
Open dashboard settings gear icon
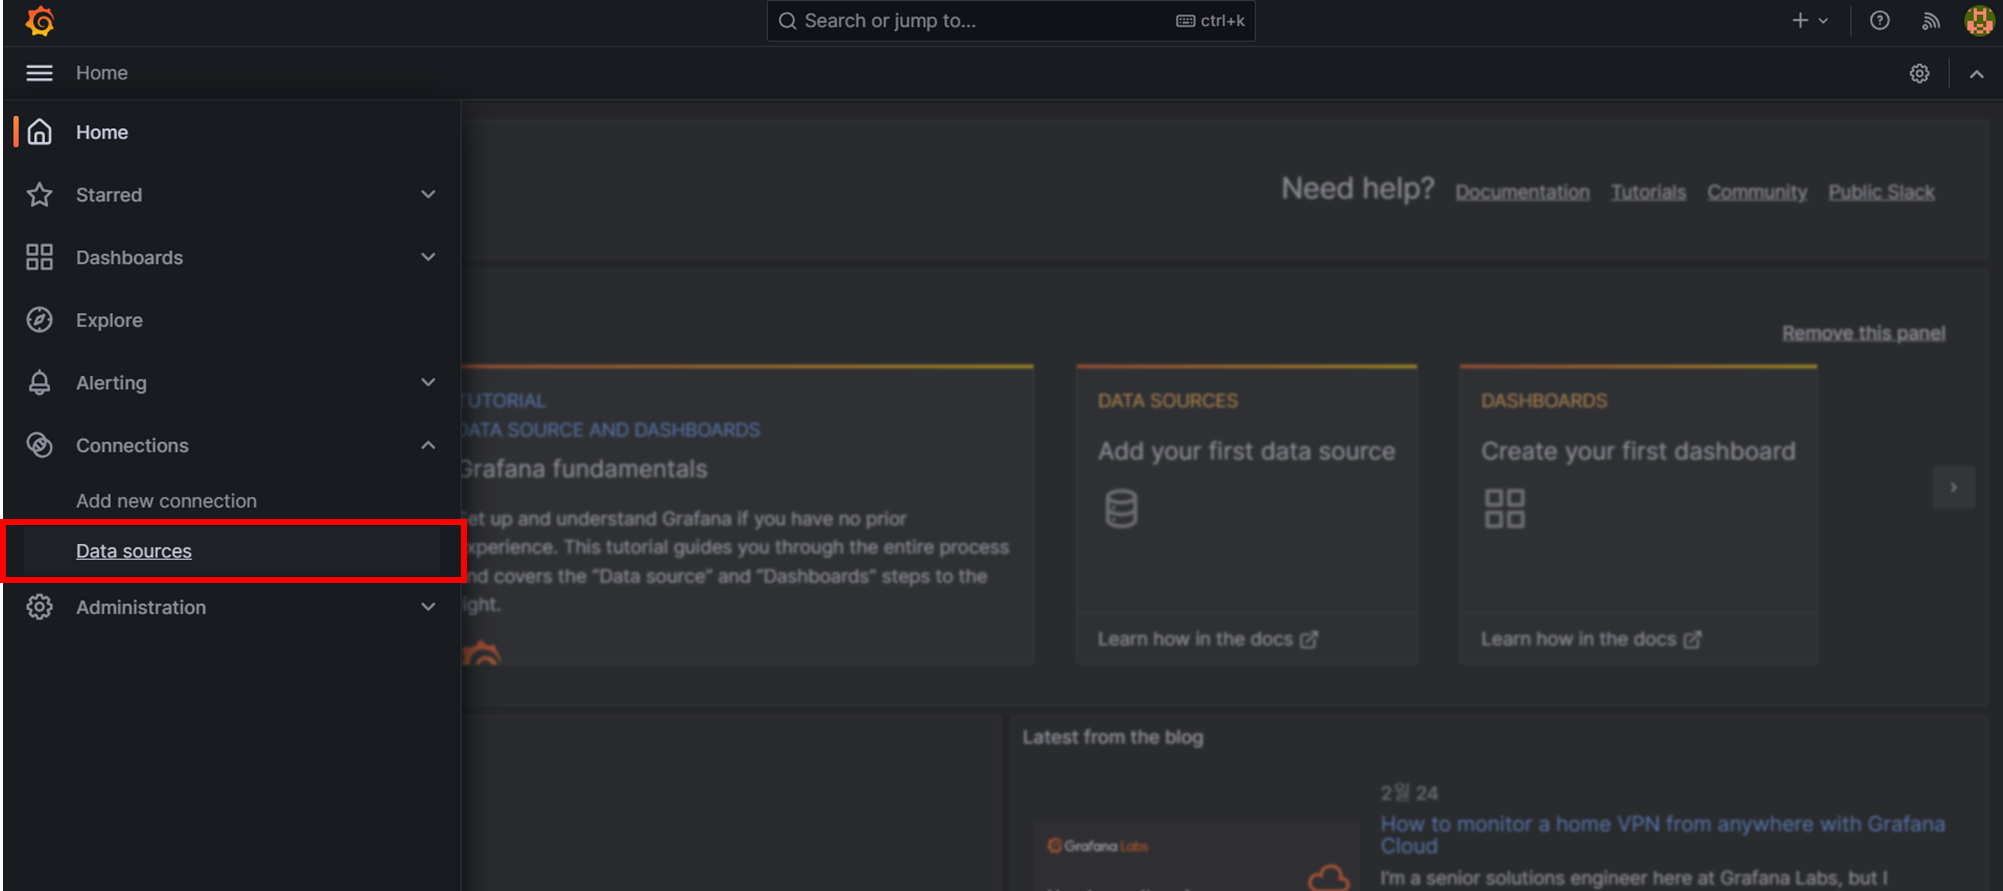tap(1919, 74)
